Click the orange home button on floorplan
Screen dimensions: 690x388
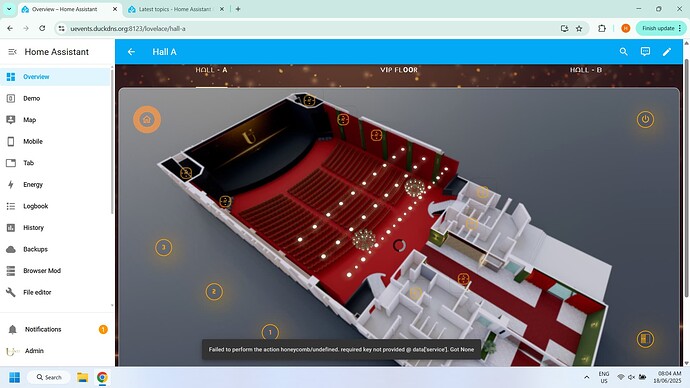pos(147,119)
